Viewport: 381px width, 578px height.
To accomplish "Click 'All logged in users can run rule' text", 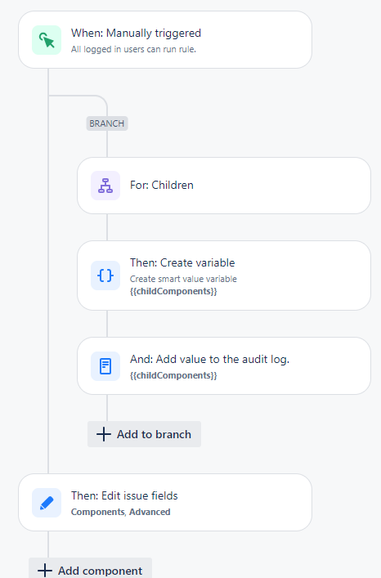I will (x=133, y=49).
